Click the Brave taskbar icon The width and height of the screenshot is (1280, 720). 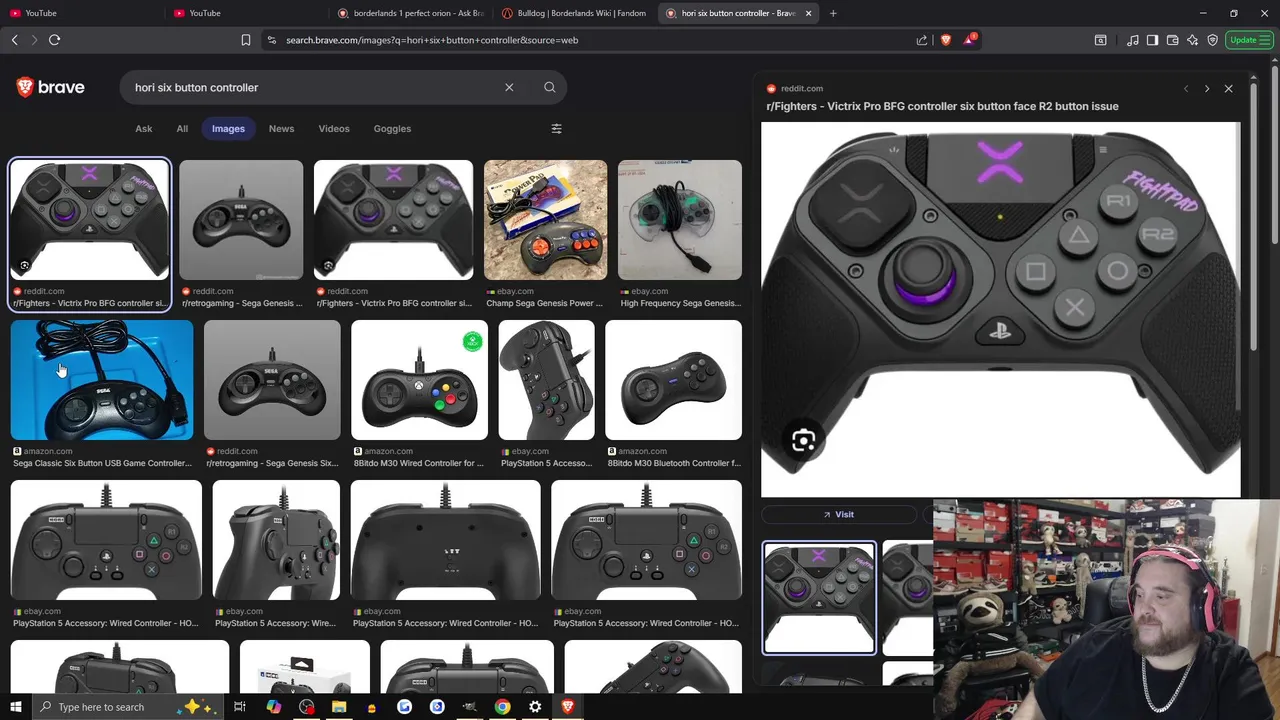coord(568,707)
